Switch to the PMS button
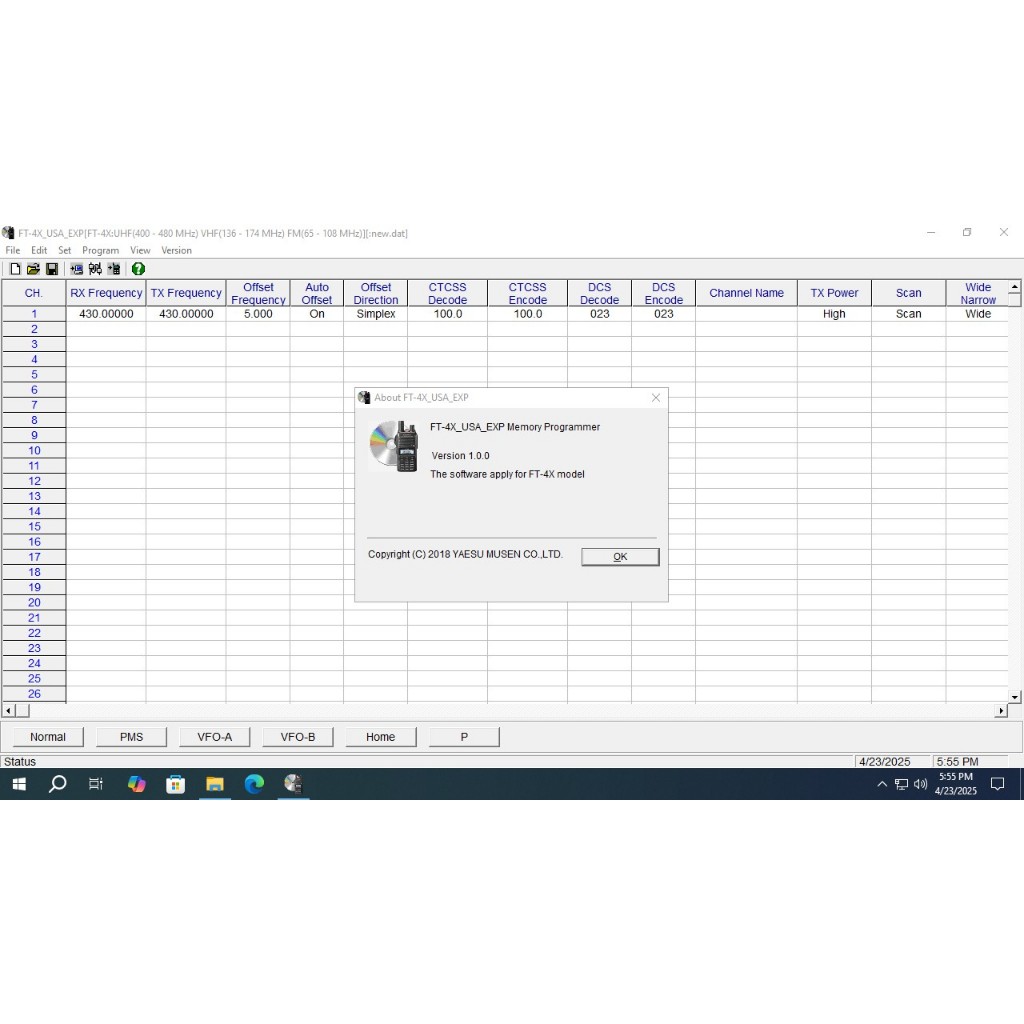Image resolution: width=1024 pixels, height=1024 pixels. coord(131,737)
